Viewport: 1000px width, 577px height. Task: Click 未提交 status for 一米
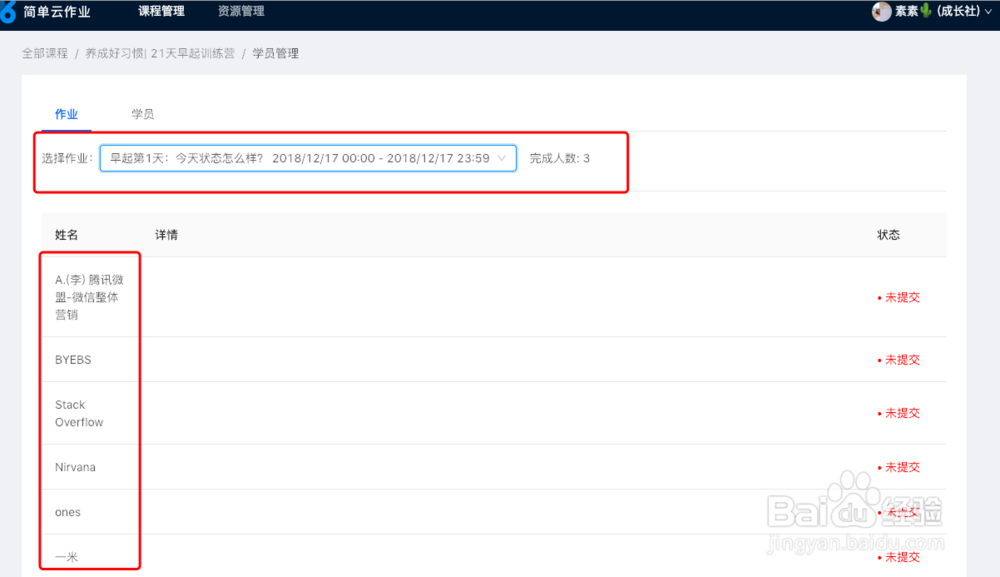(x=899, y=557)
